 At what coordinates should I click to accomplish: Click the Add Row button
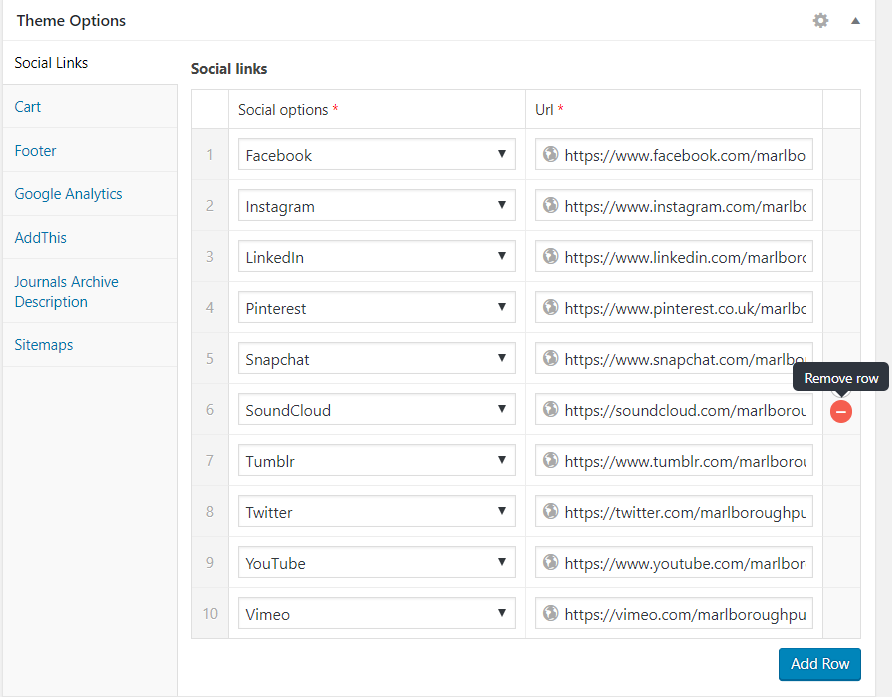tap(820, 664)
